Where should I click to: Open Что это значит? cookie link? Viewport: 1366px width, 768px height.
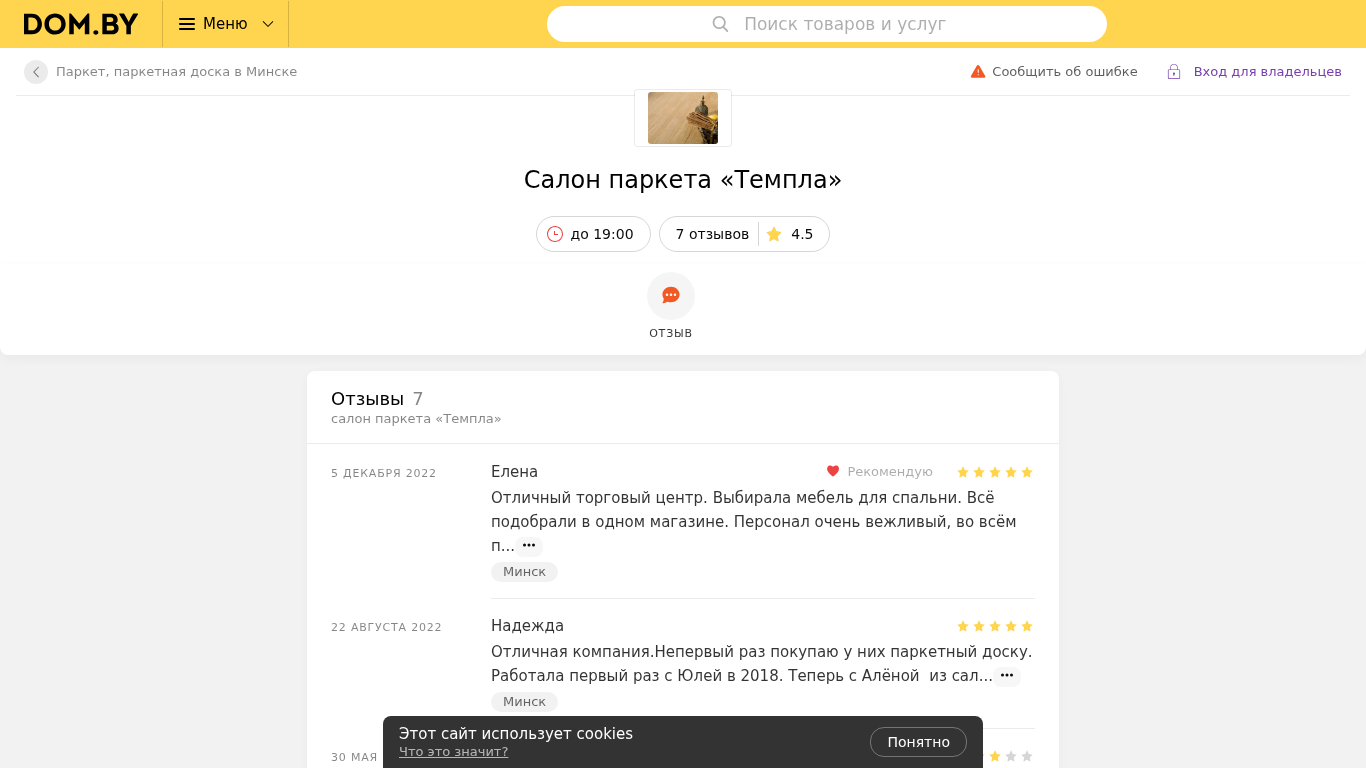coord(453,752)
